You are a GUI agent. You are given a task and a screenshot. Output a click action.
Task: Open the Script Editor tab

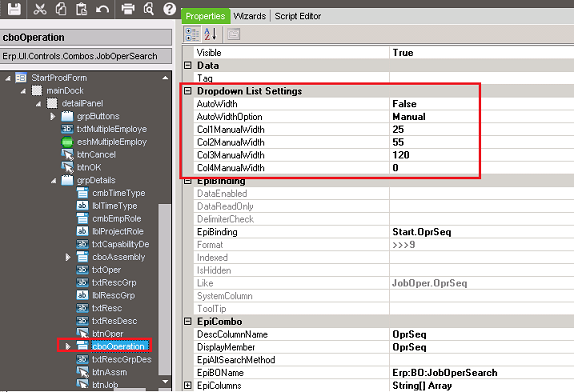pyautogui.click(x=298, y=16)
